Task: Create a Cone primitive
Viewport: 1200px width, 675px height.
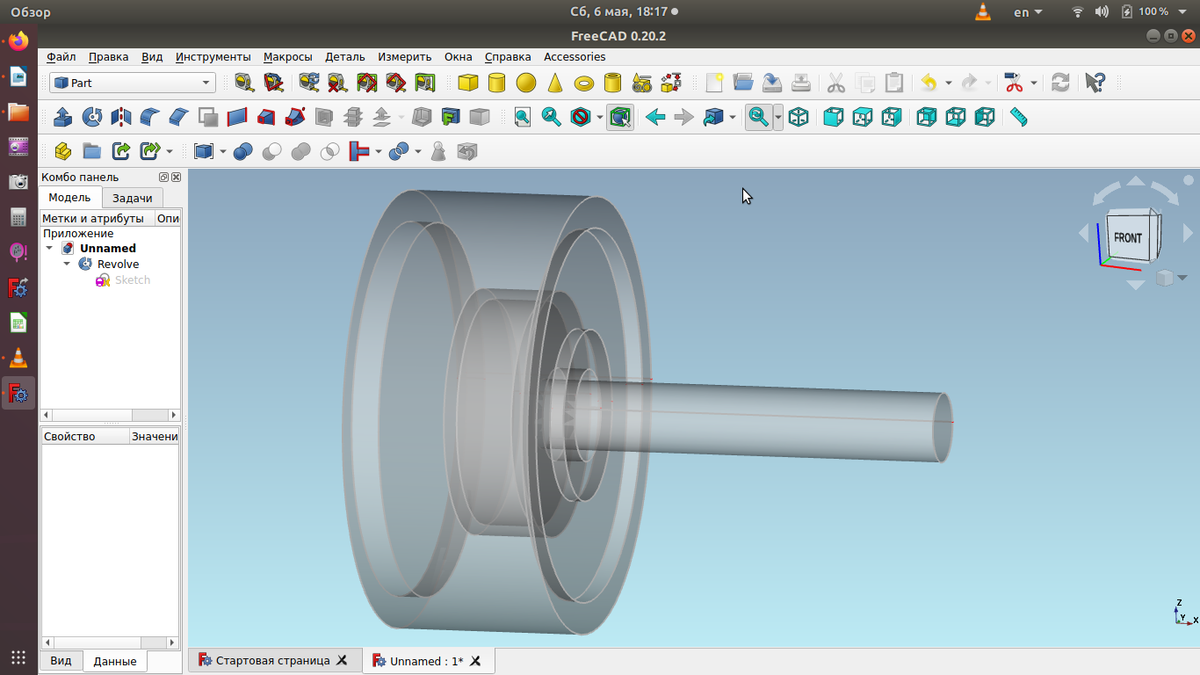Action: coord(555,83)
